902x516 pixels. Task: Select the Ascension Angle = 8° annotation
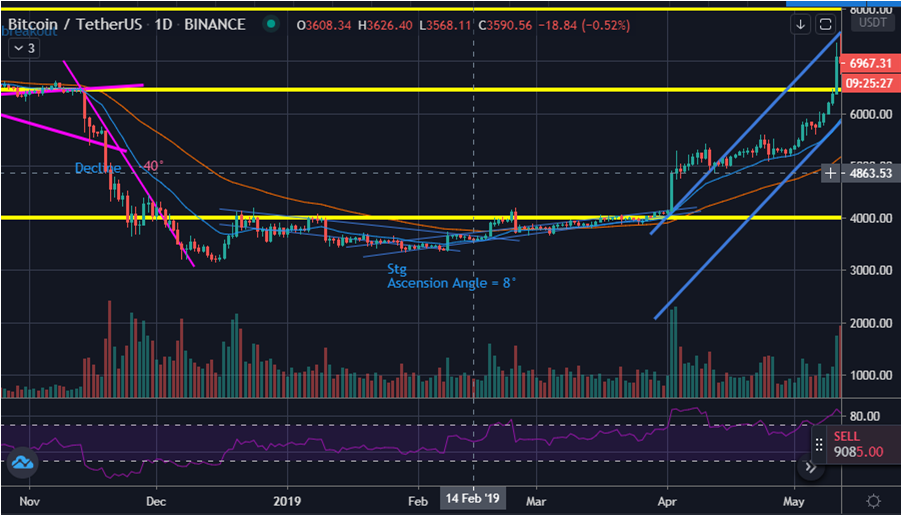point(451,283)
